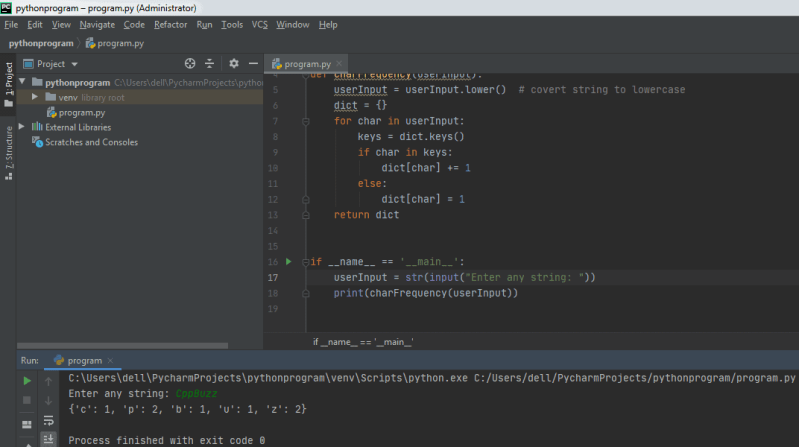799x447 pixels.
Task: Toggle soft-wrap in Run console
Action: point(48,420)
